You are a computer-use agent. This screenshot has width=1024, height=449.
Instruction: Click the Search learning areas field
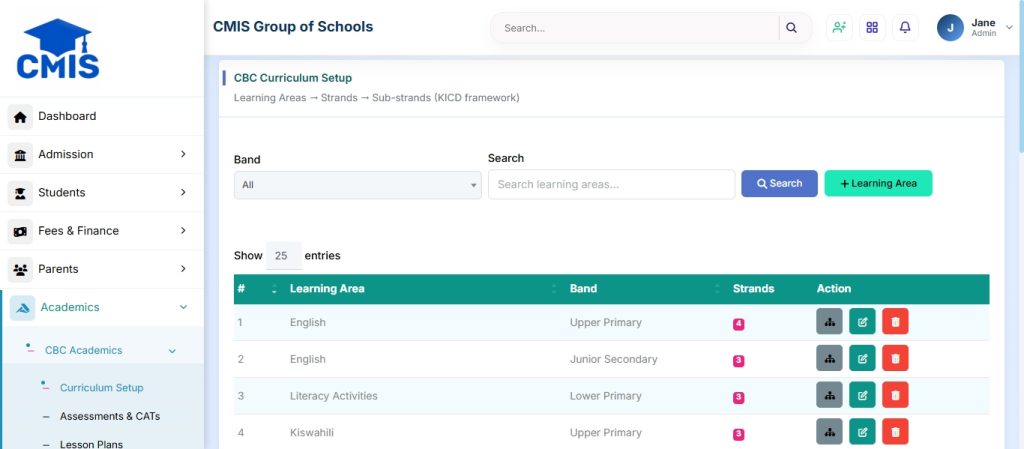click(611, 185)
